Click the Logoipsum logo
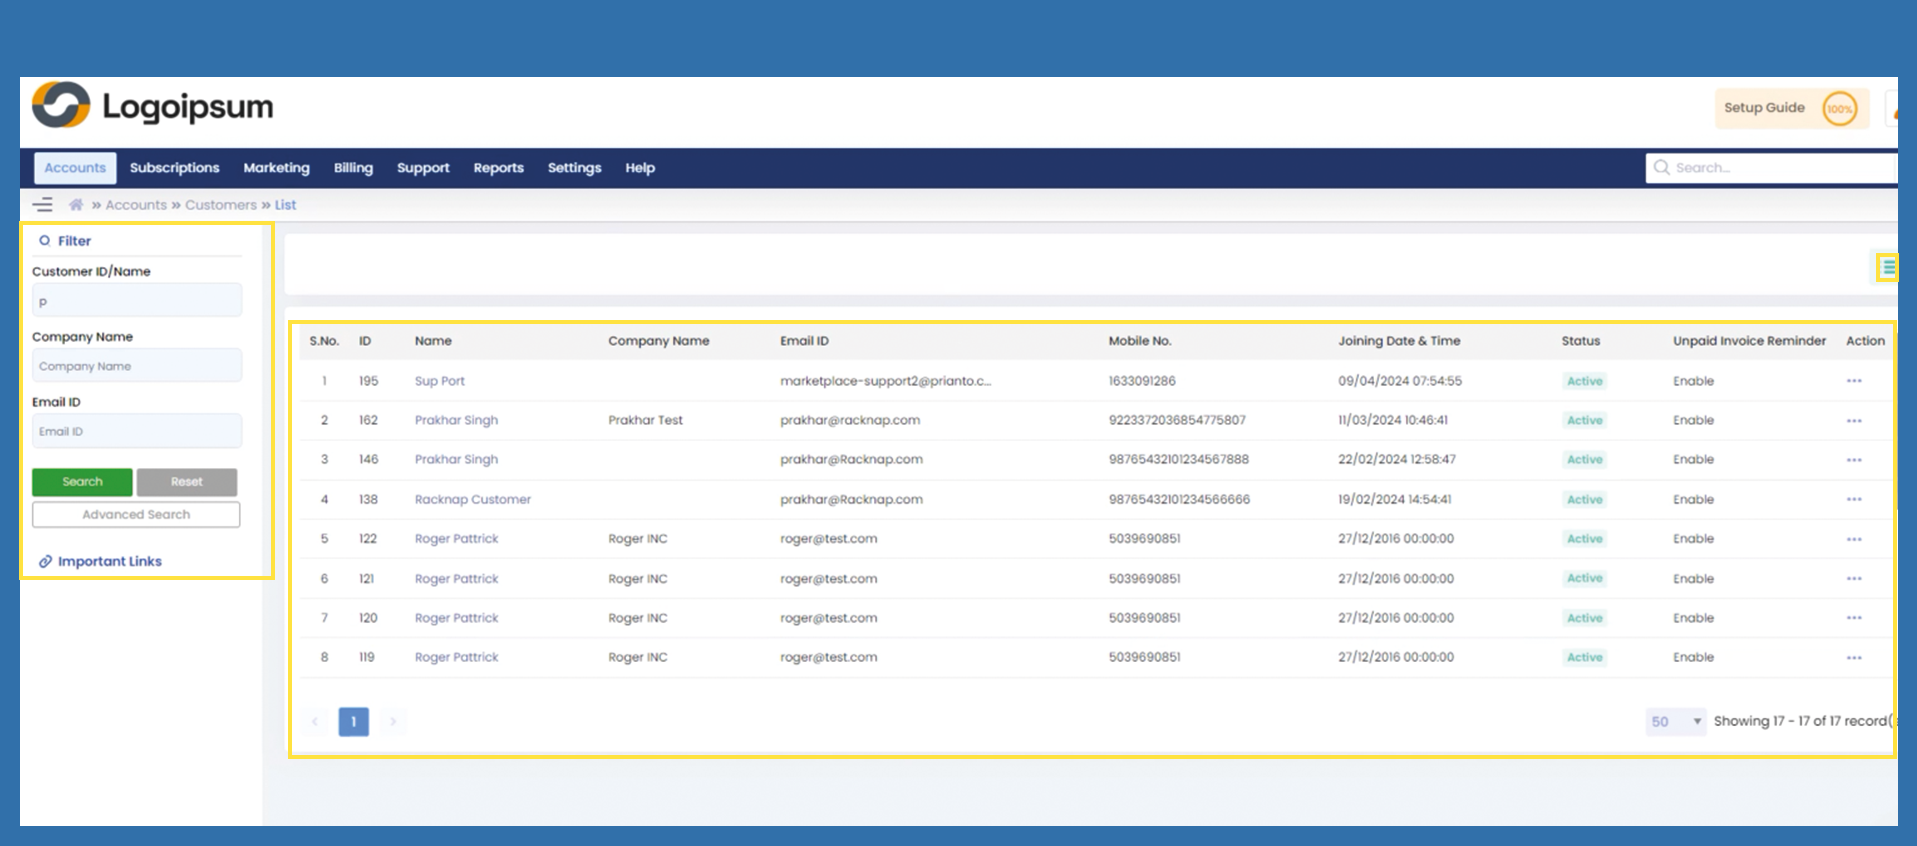This screenshot has height=846, width=1917. pos(153,106)
